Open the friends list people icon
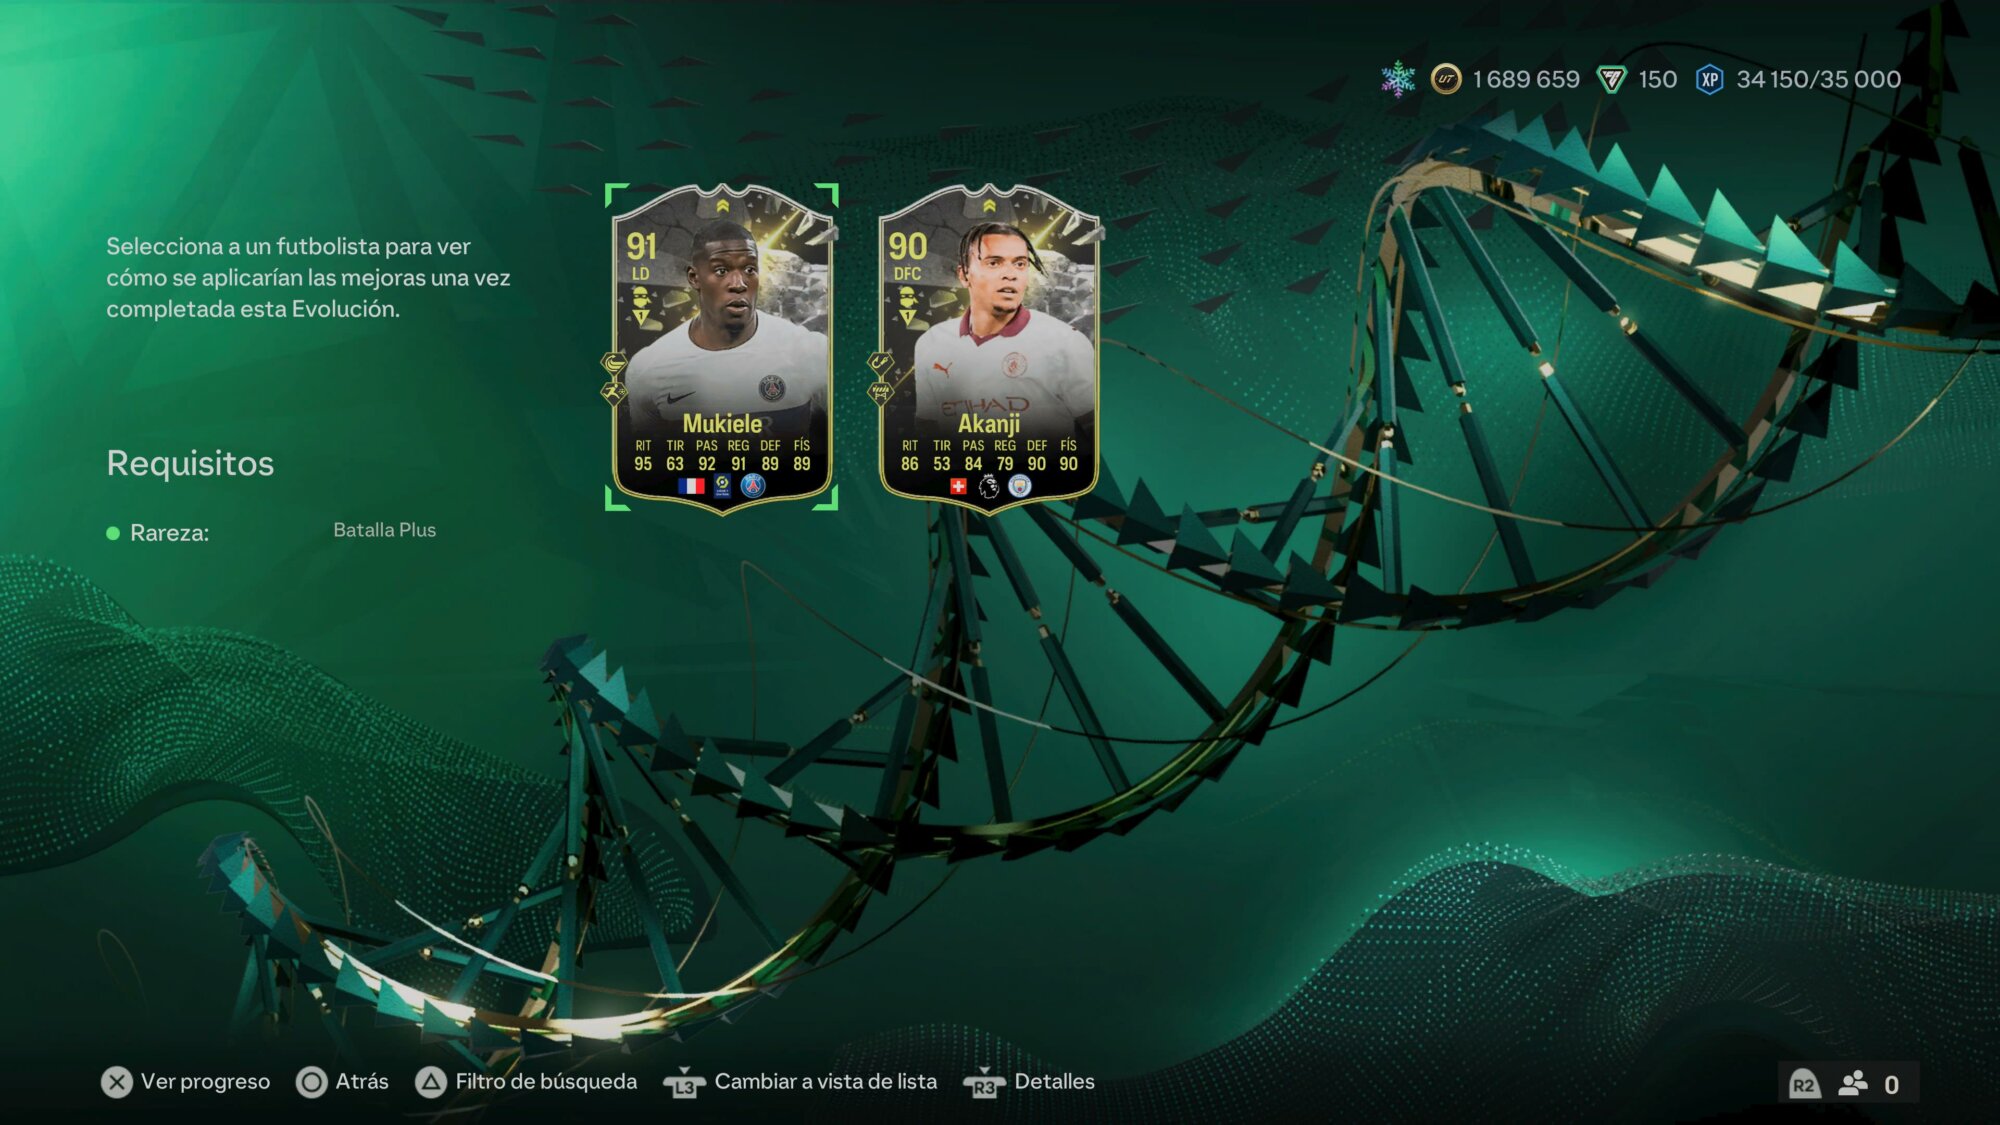This screenshot has width=2000, height=1125. point(1853,1084)
